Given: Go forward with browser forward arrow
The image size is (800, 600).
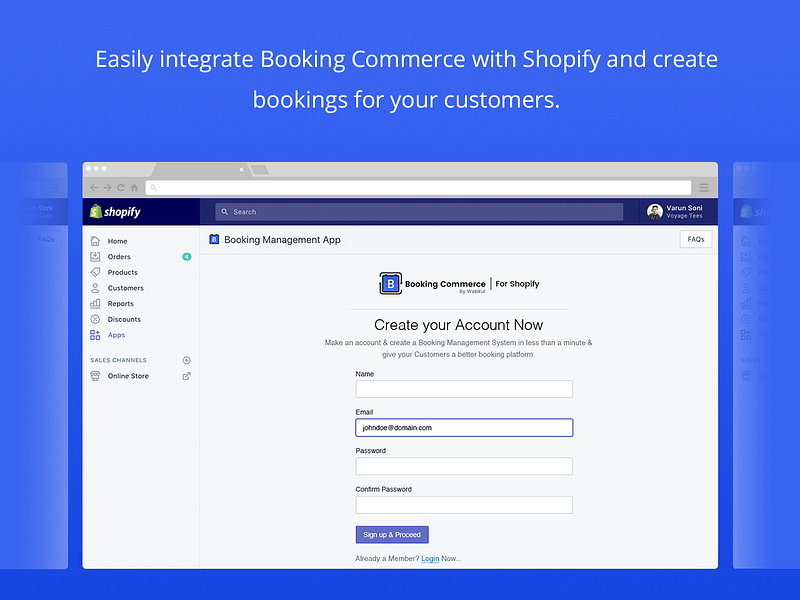Looking at the screenshot, I should click(108, 188).
